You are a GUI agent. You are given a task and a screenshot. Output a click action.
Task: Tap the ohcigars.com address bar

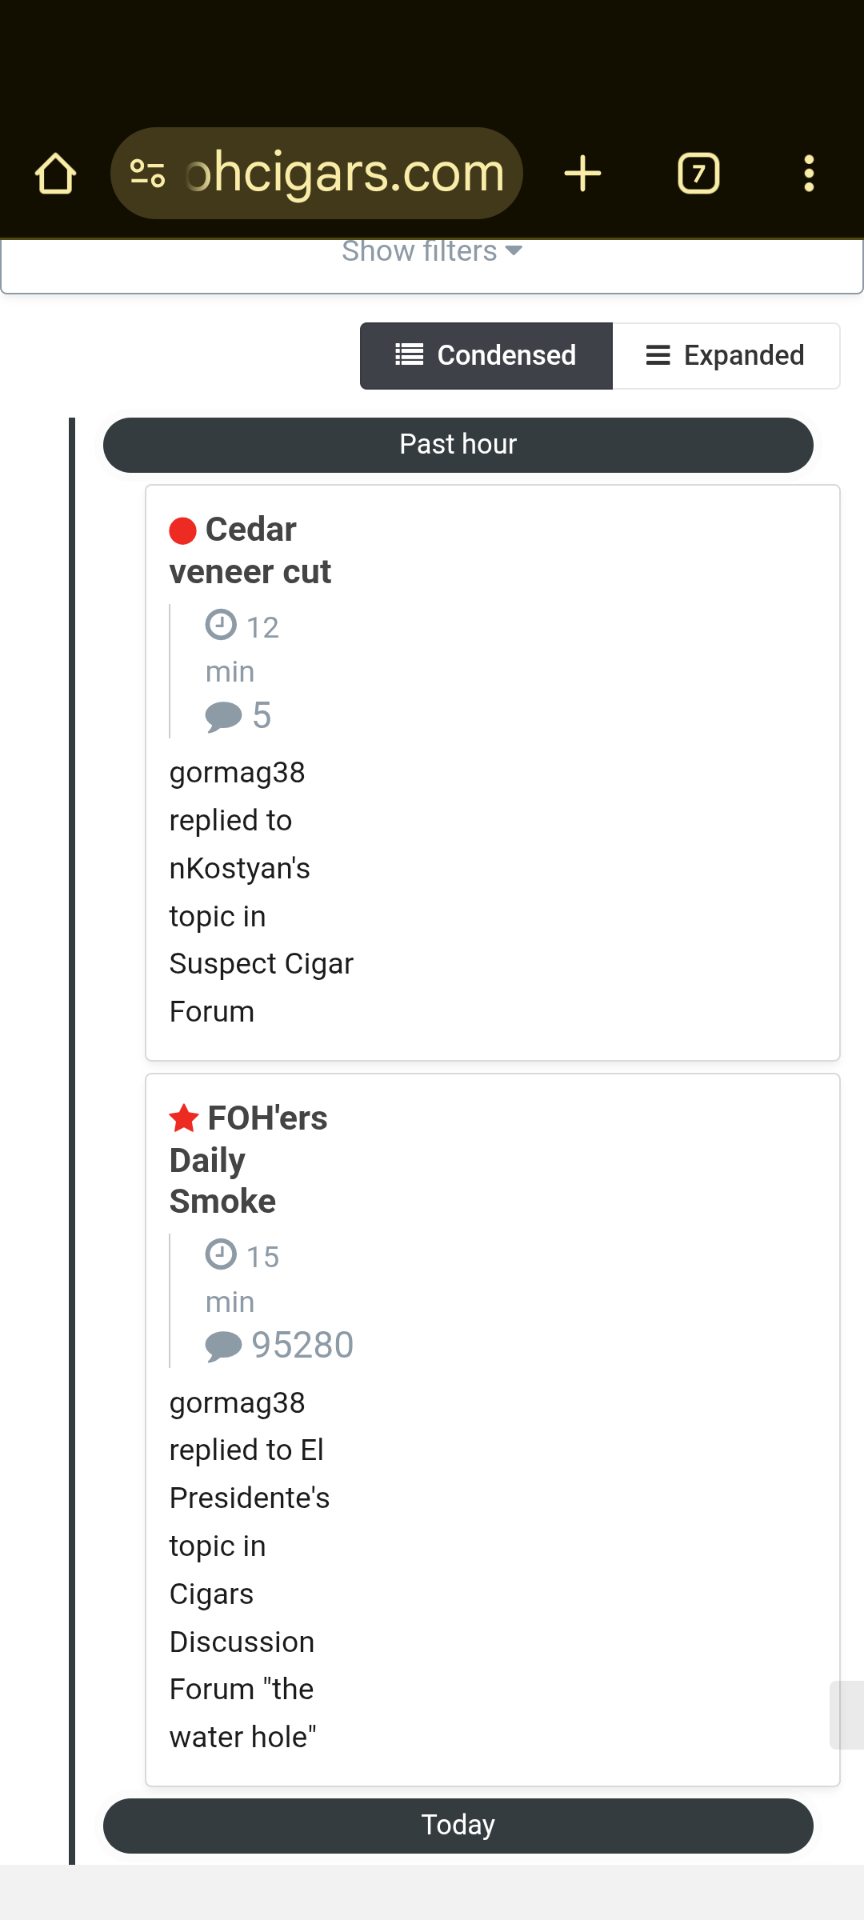[345, 173]
